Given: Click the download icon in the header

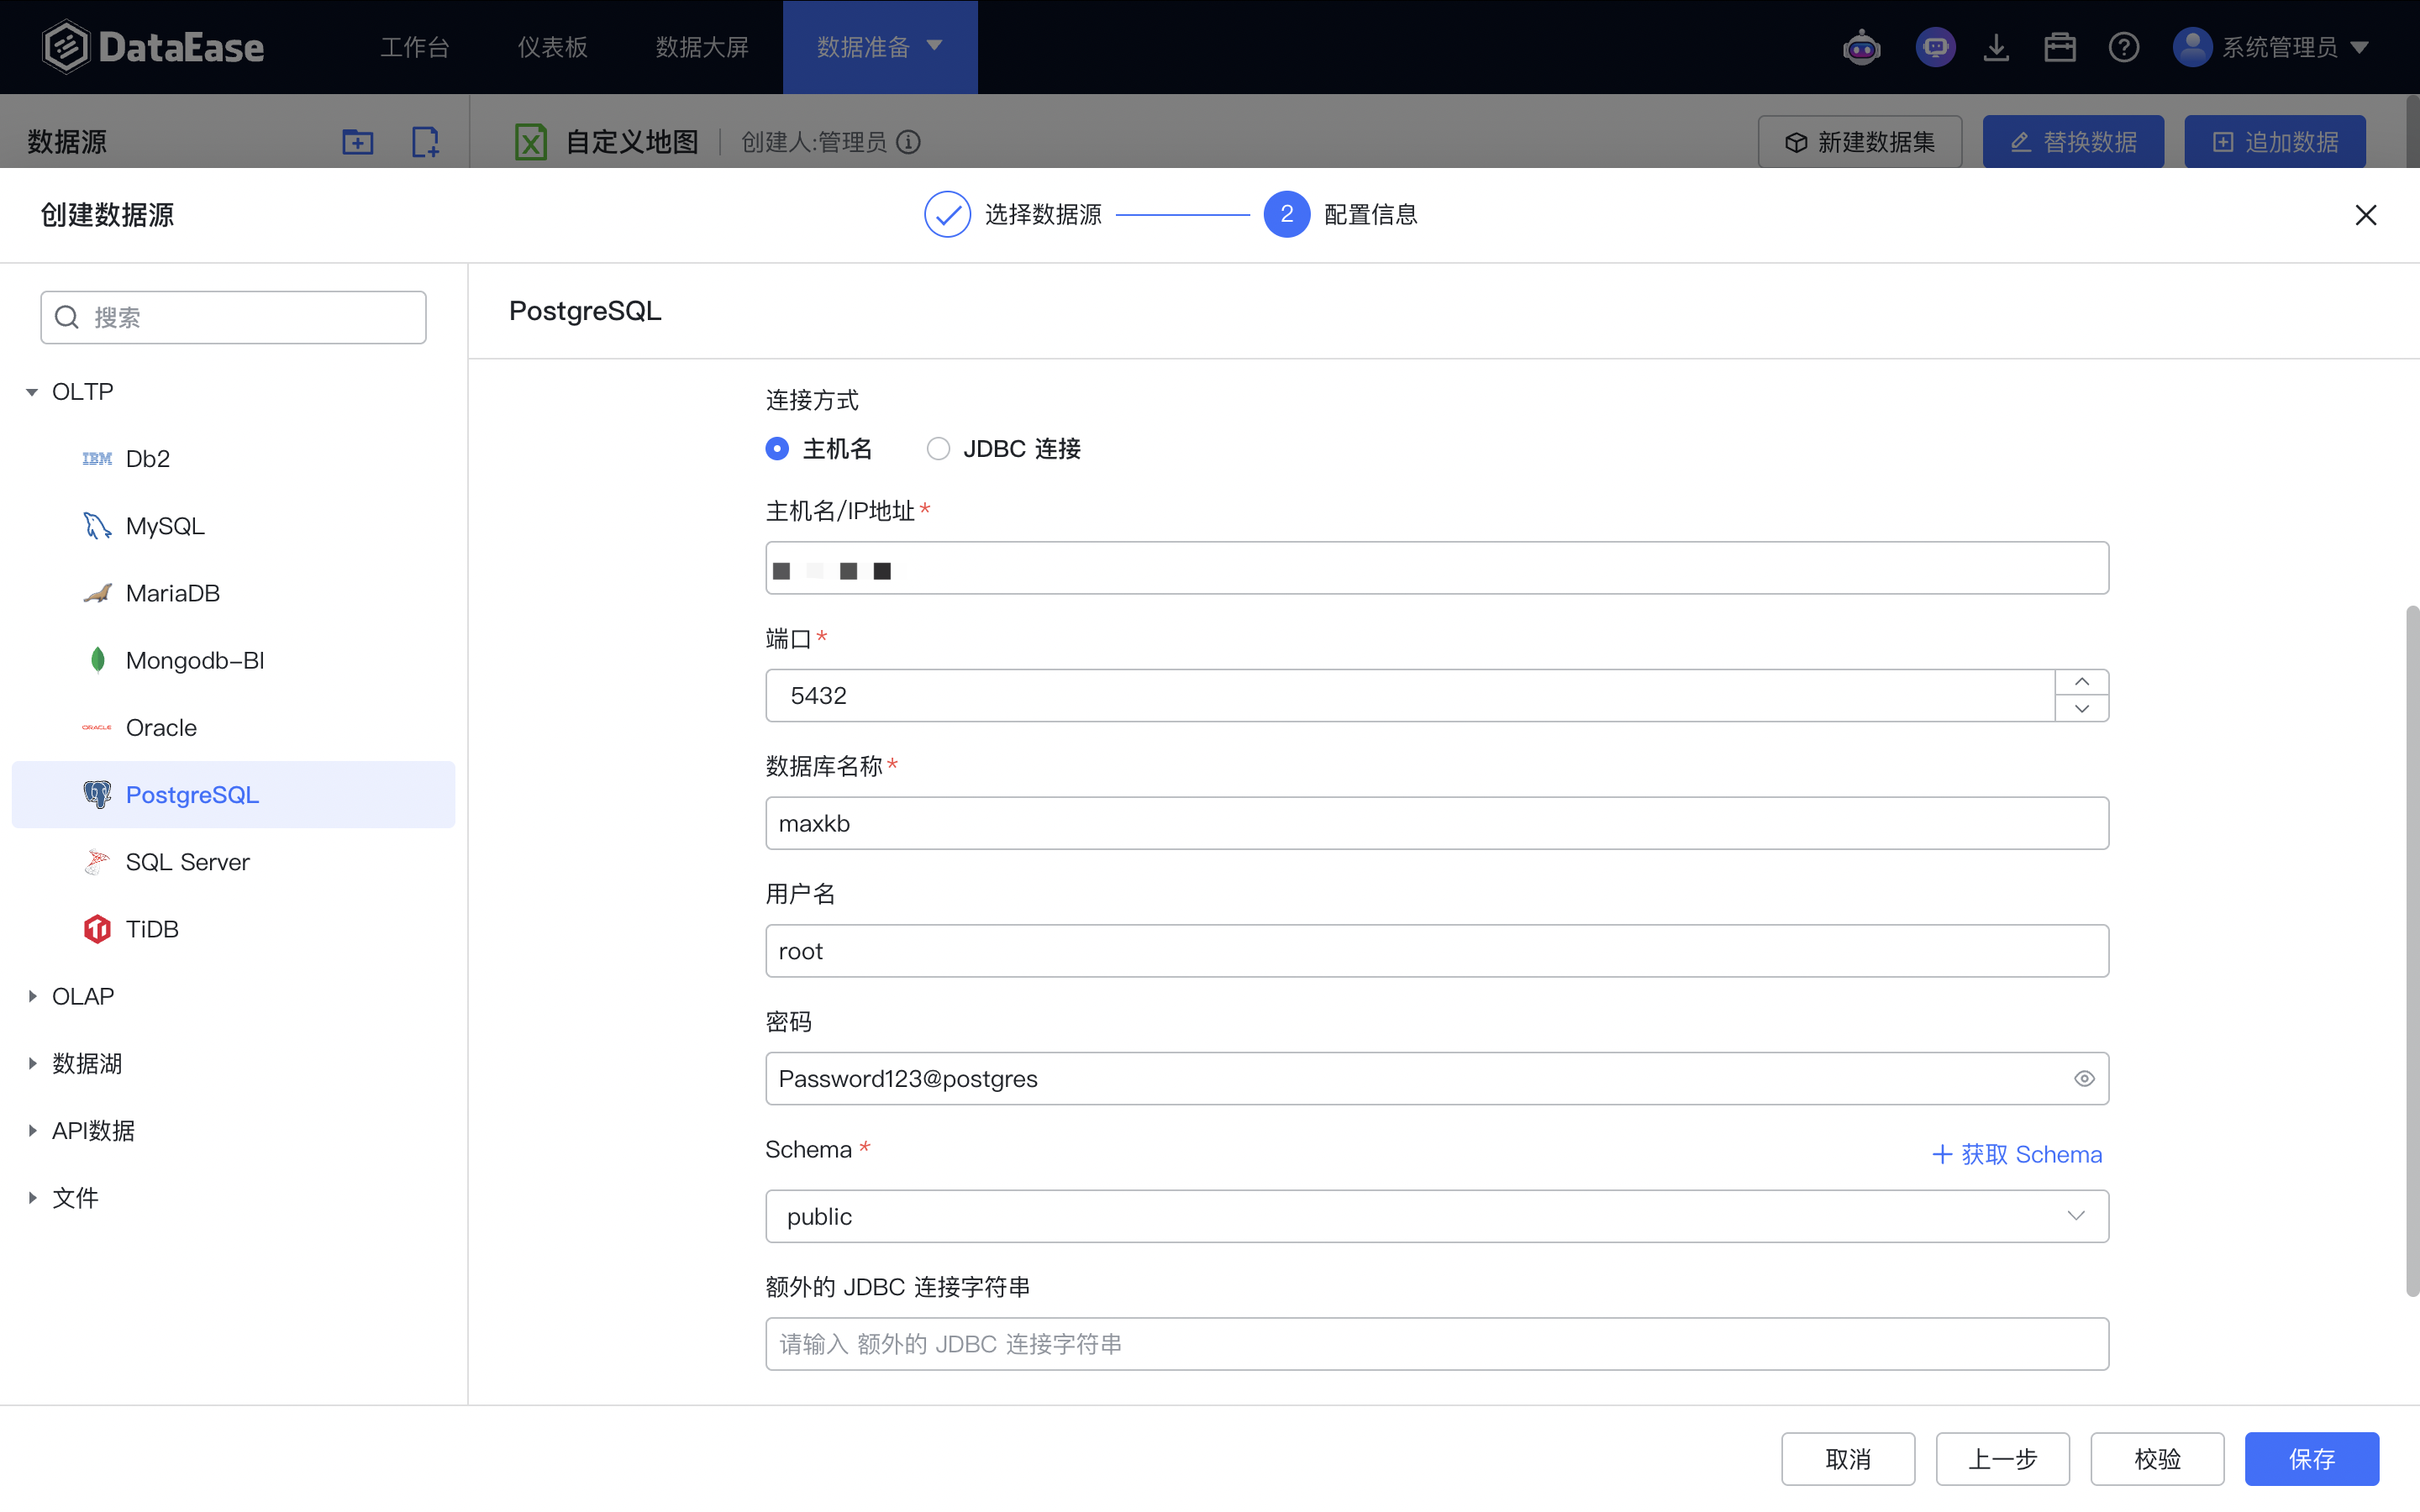Looking at the screenshot, I should [1996, 46].
